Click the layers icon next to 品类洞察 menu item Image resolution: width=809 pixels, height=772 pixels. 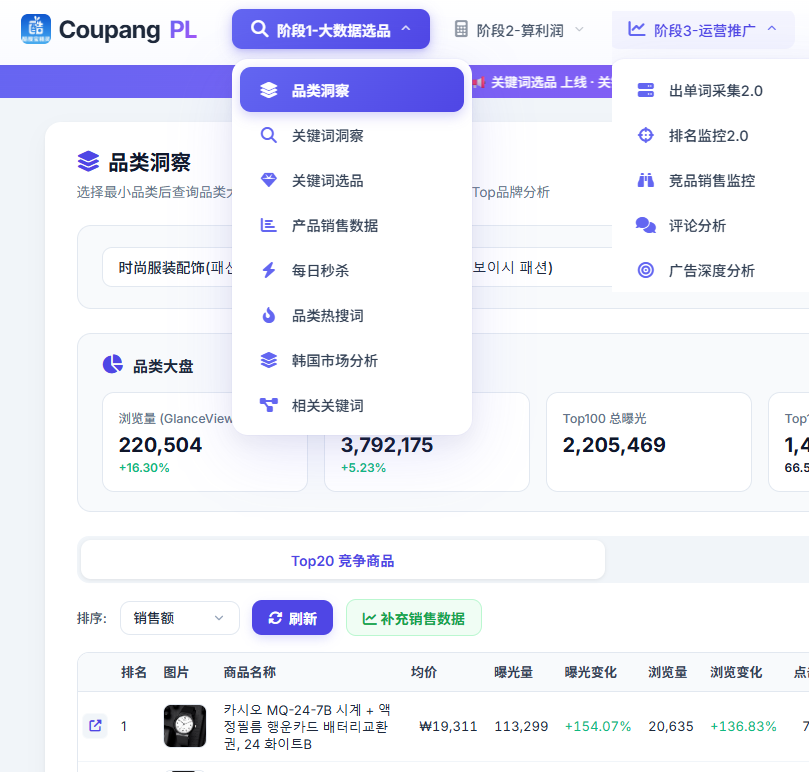point(269,90)
